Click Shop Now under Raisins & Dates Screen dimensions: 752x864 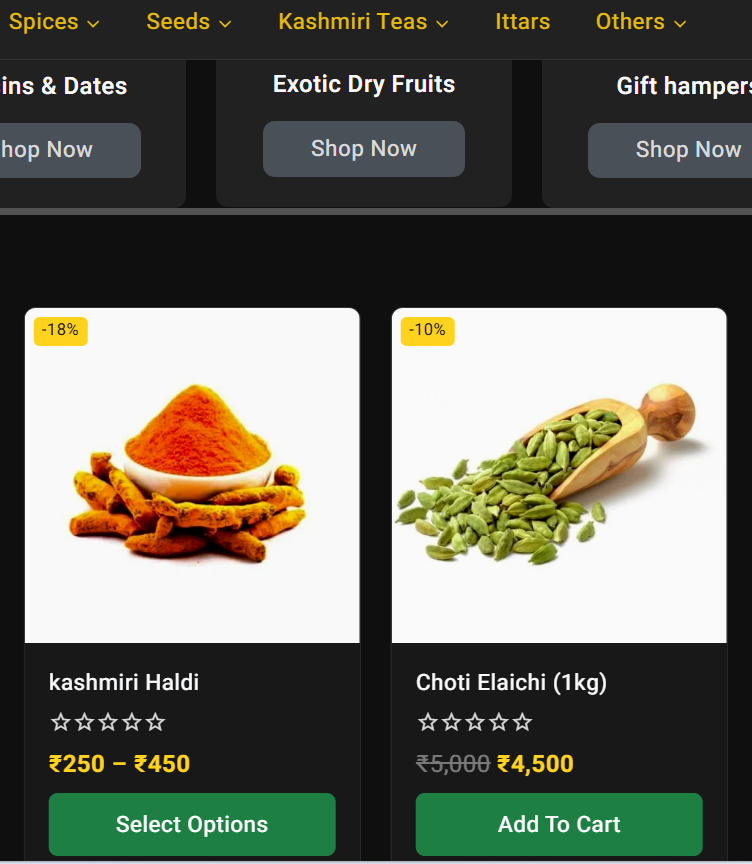tap(70, 150)
